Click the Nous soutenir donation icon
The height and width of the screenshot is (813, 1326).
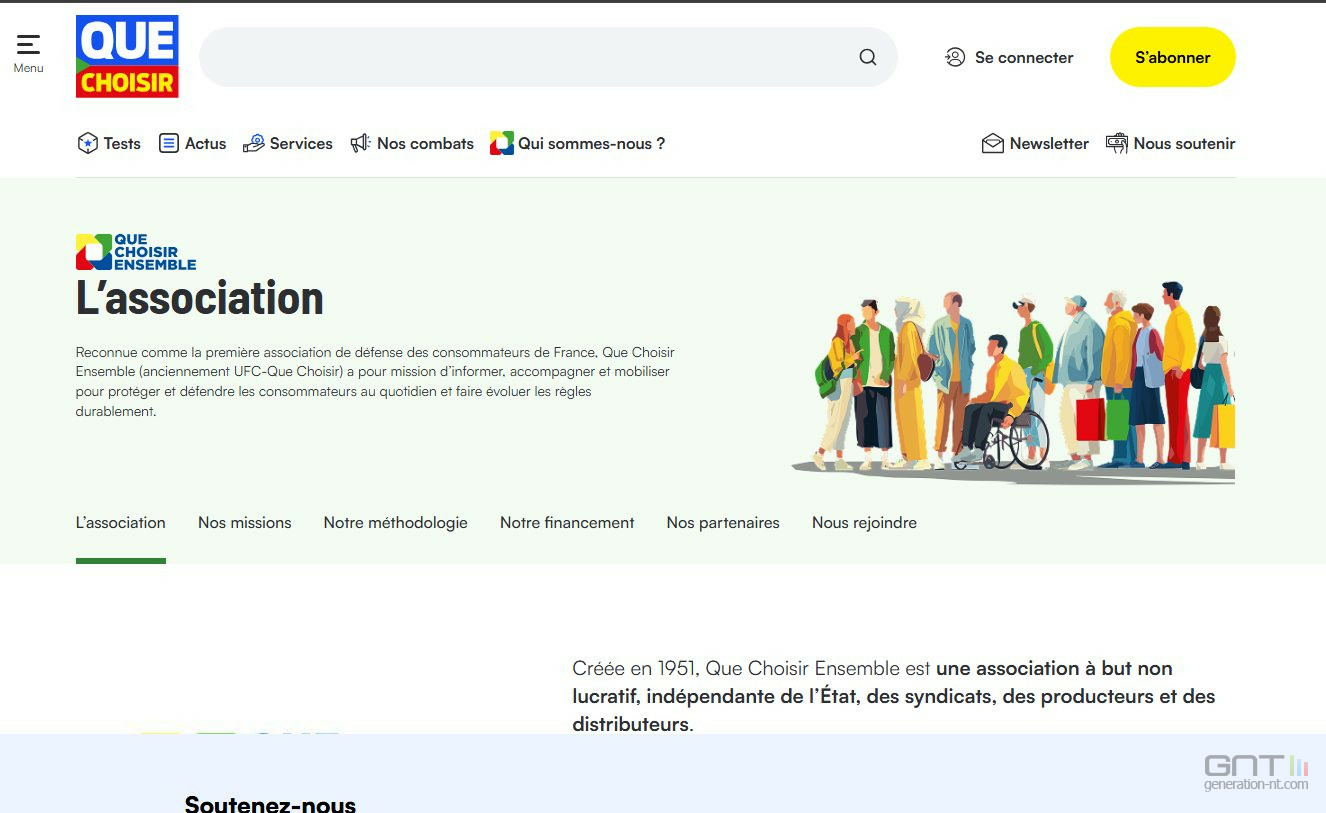pos(1116,143)
